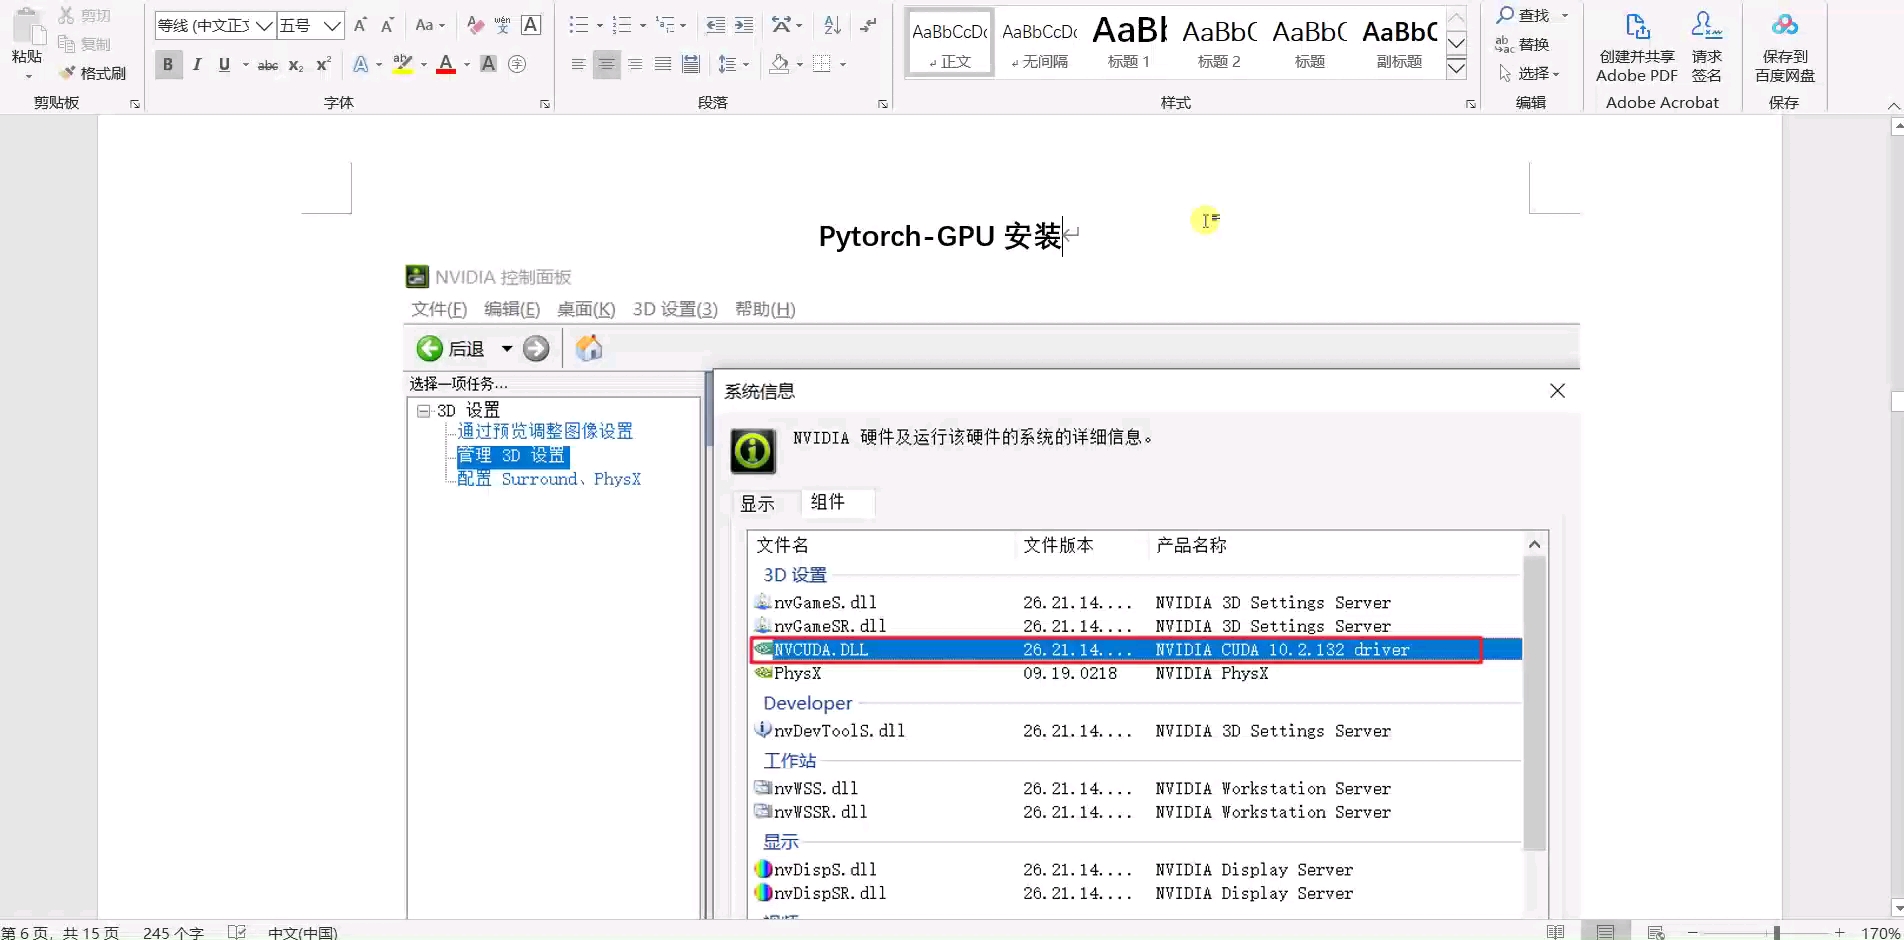The image size is (1904, 940).
Task: Apply the 标题 2 heading style
Action: pyautogui.click(x=1219, y=42)
